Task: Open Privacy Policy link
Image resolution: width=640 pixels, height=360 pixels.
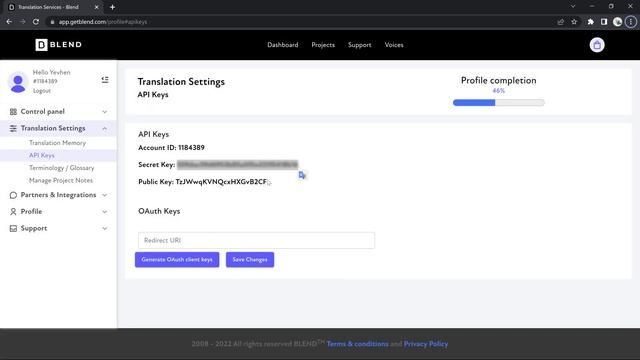Action: [x=426, y=344]
